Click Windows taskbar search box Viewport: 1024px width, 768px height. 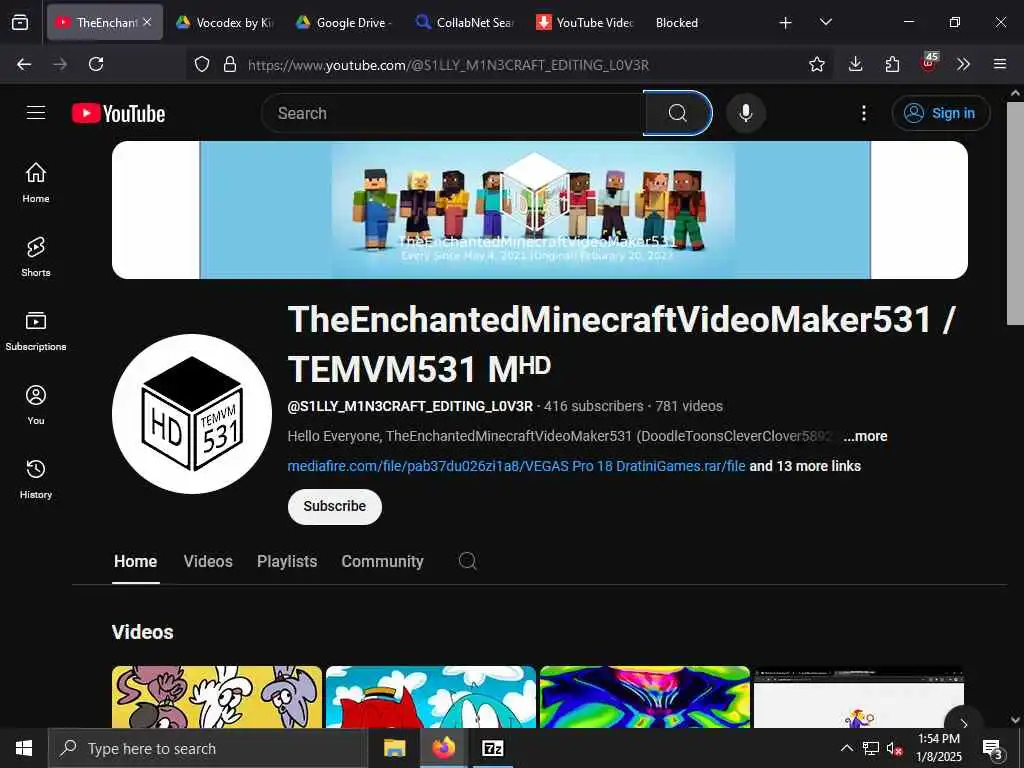tap(208, 748)
